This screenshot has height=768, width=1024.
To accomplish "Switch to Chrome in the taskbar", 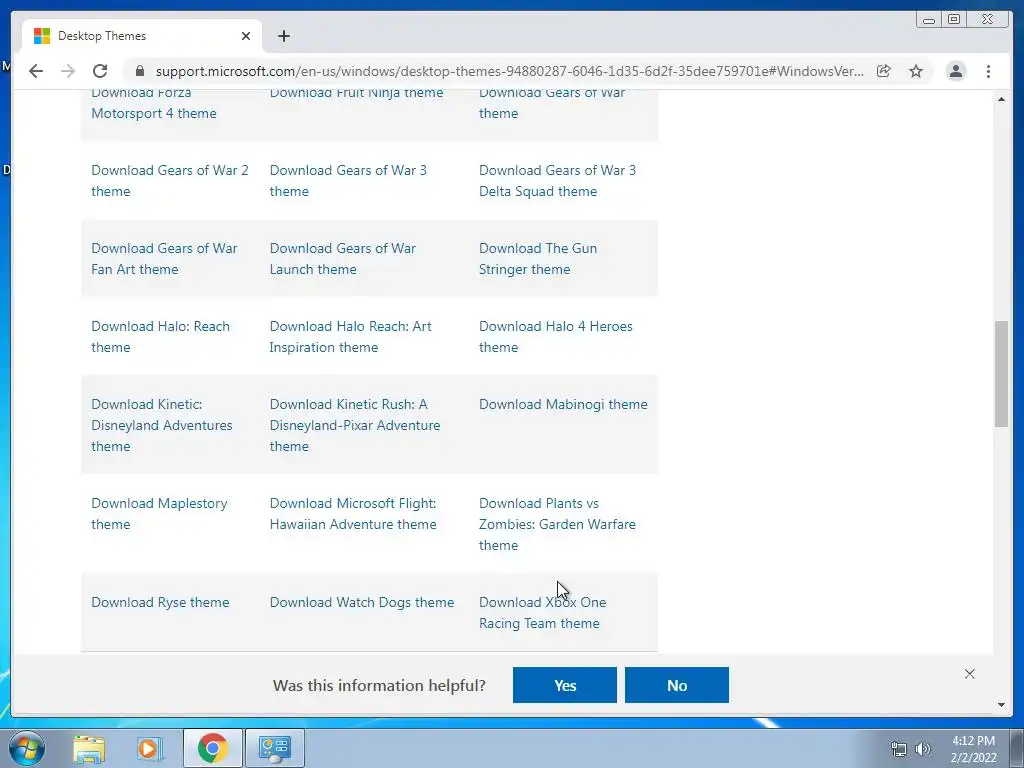I will coord(212,748).
